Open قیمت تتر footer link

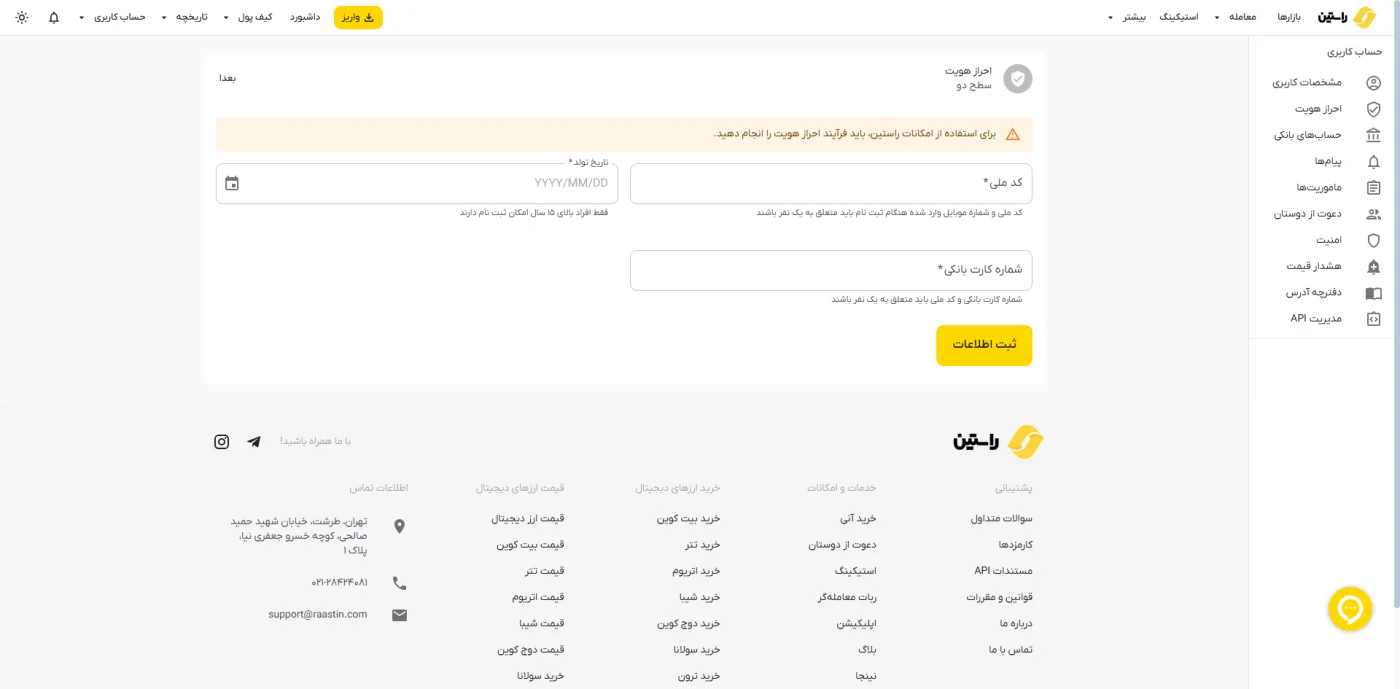(545, 571)
